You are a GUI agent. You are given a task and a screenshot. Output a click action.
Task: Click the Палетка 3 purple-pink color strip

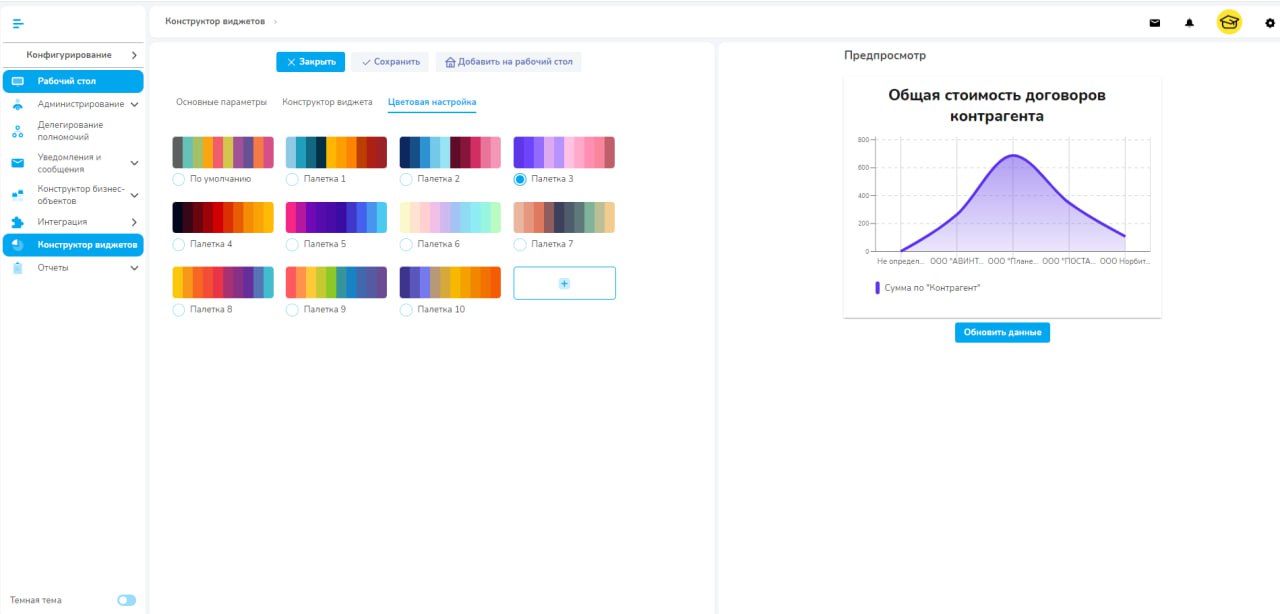coord(564,152)
